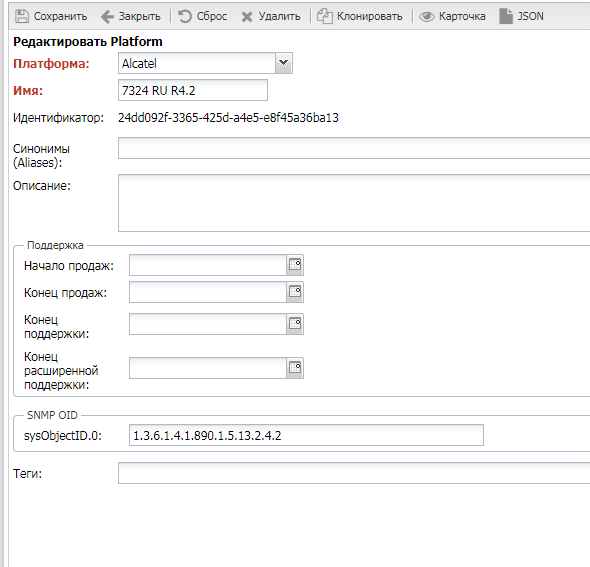Click the sysObjectID.0 OID input field
Screen dimensions: 590x567
[306, 435]
